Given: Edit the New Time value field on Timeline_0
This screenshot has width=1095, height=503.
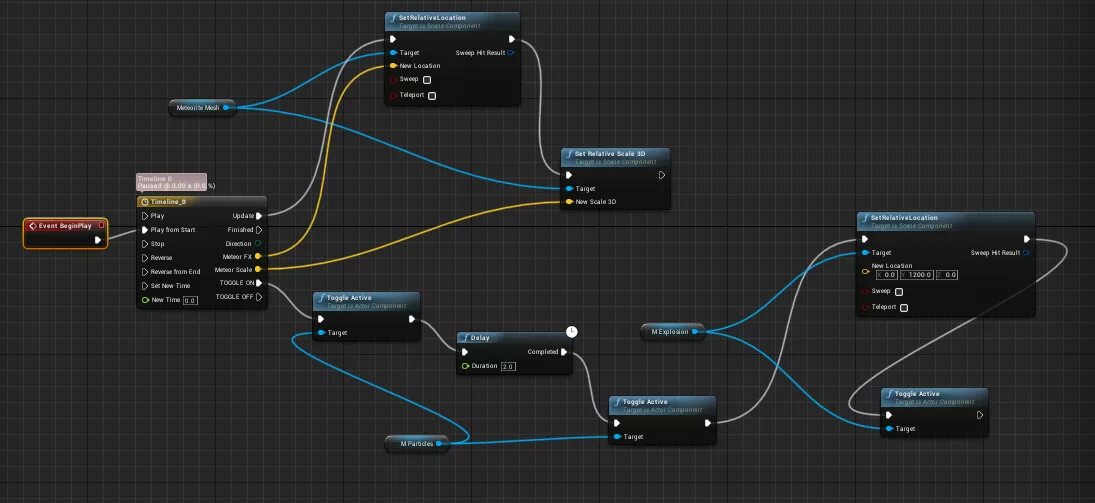Looking at the screenshot, I should tap(190, 300).
